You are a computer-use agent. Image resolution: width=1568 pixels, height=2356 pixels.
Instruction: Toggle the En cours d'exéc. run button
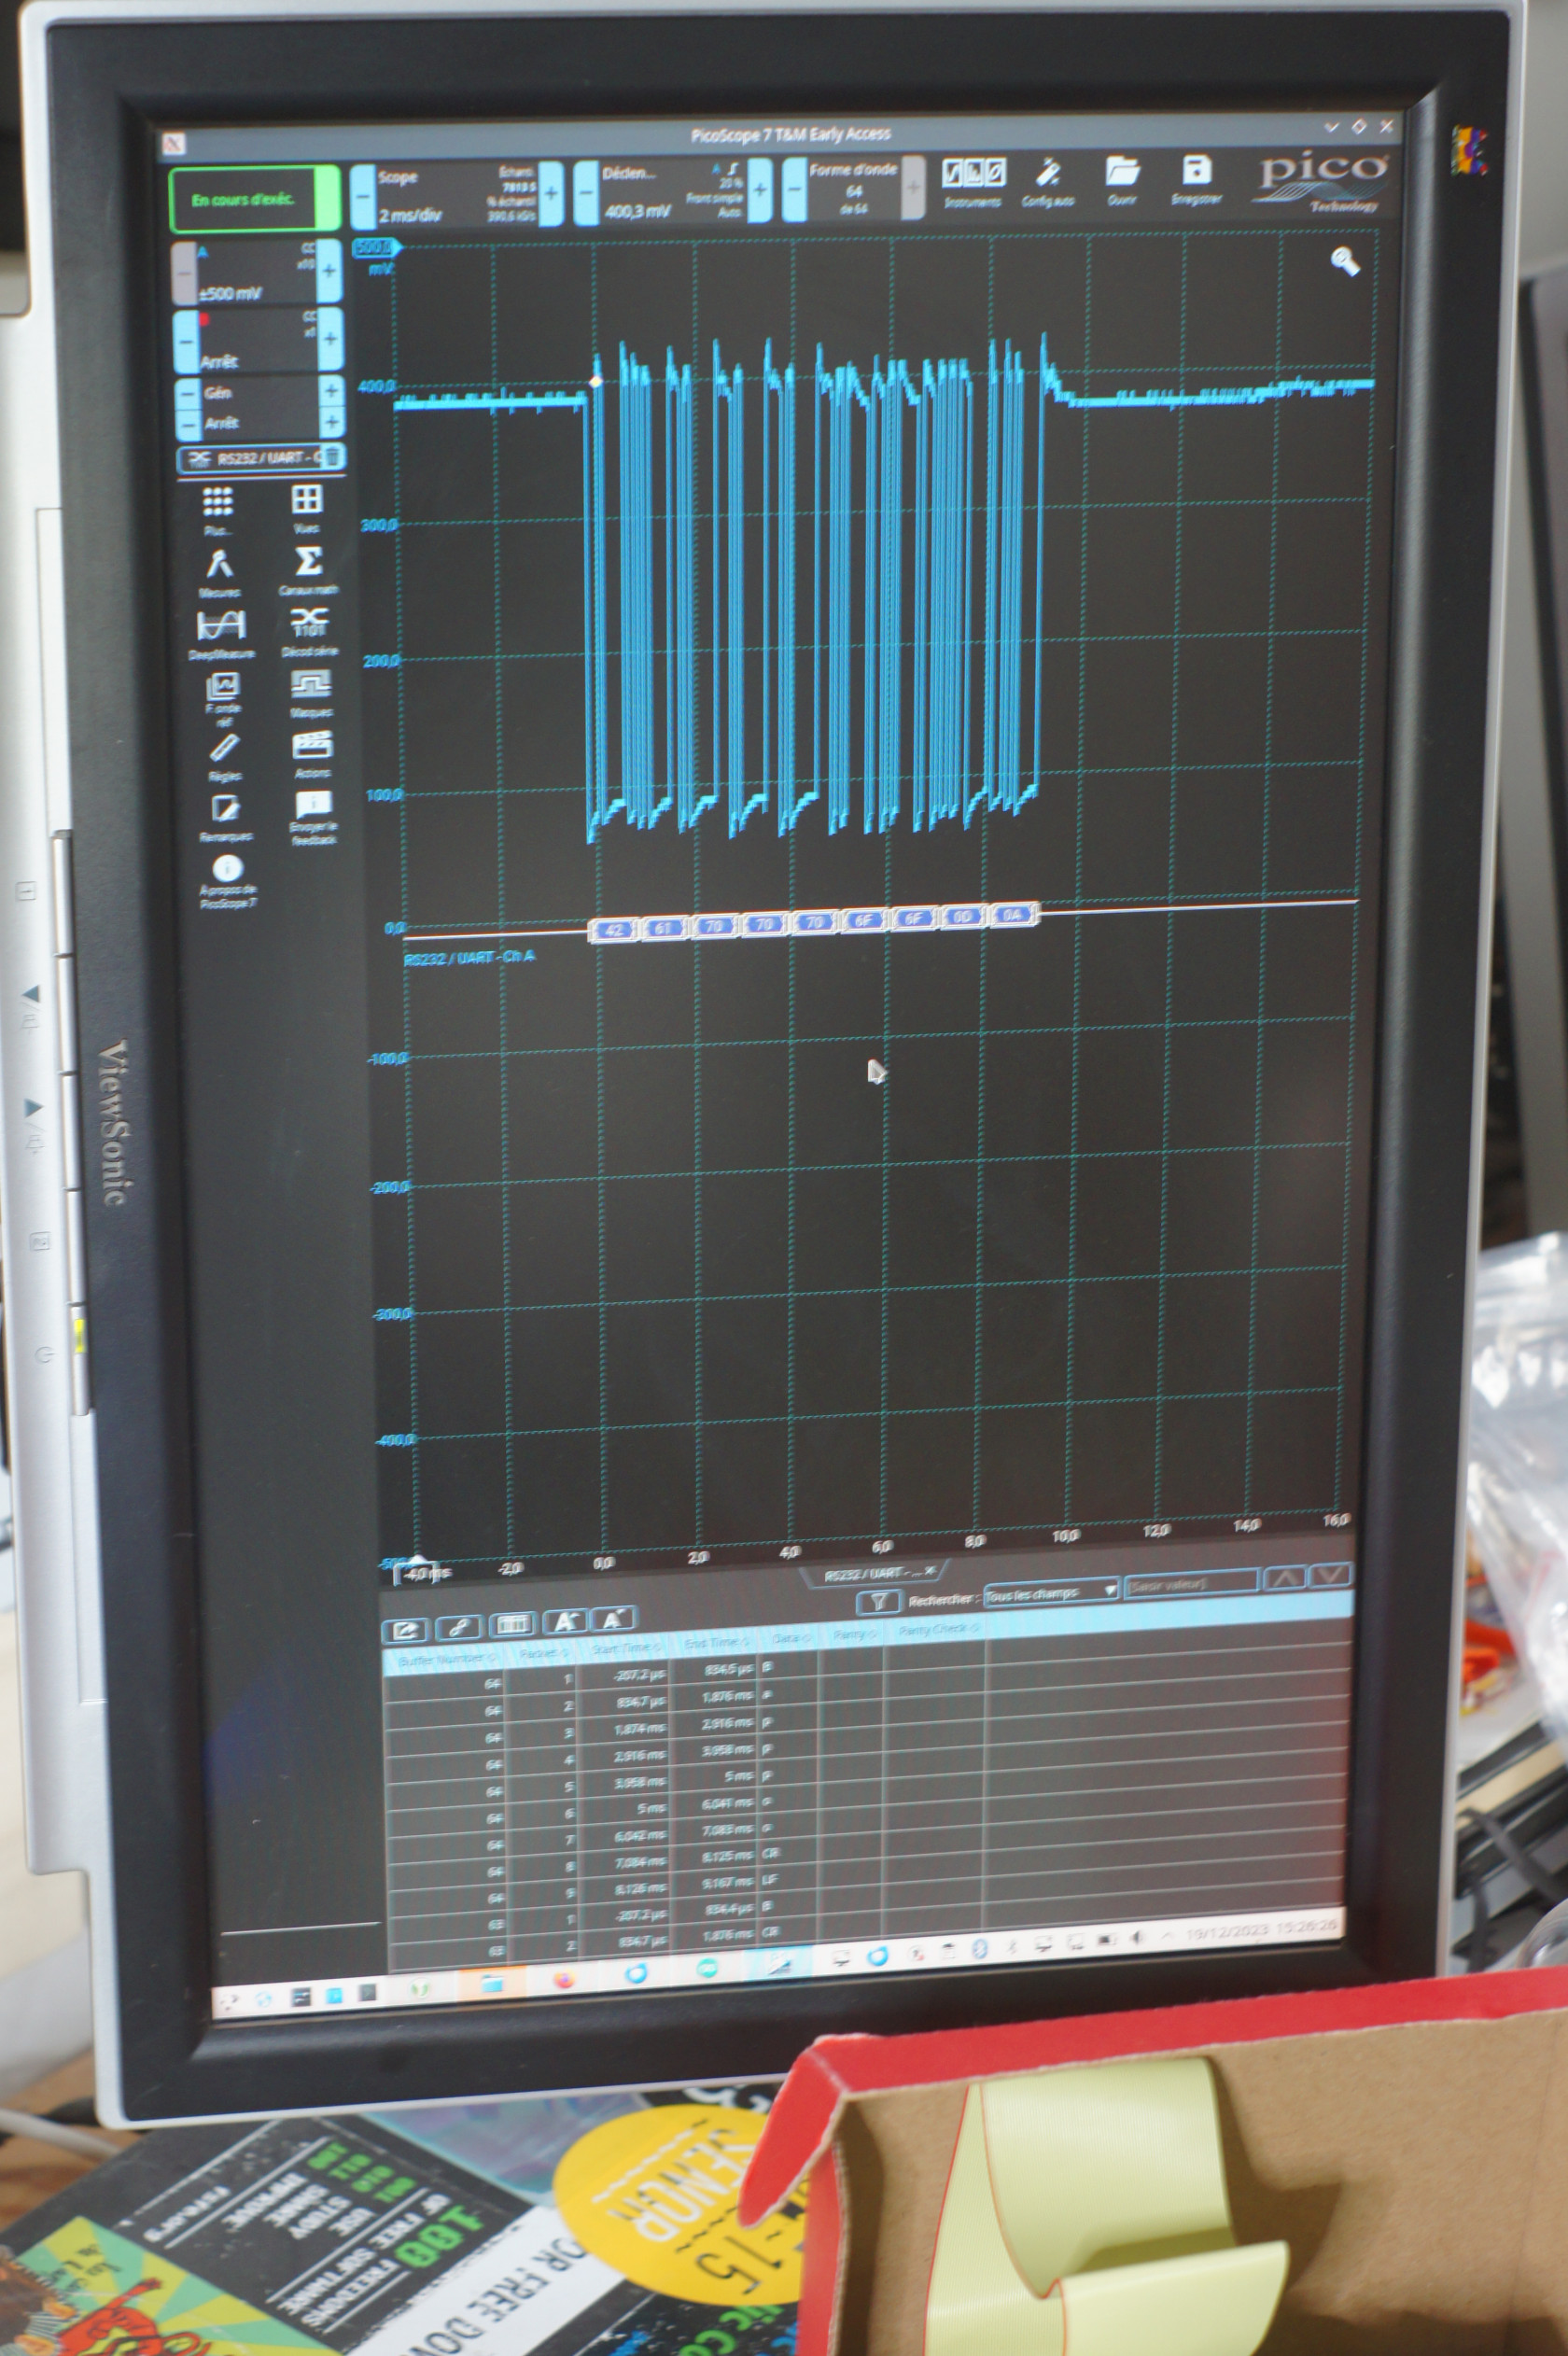pos(254,199)
